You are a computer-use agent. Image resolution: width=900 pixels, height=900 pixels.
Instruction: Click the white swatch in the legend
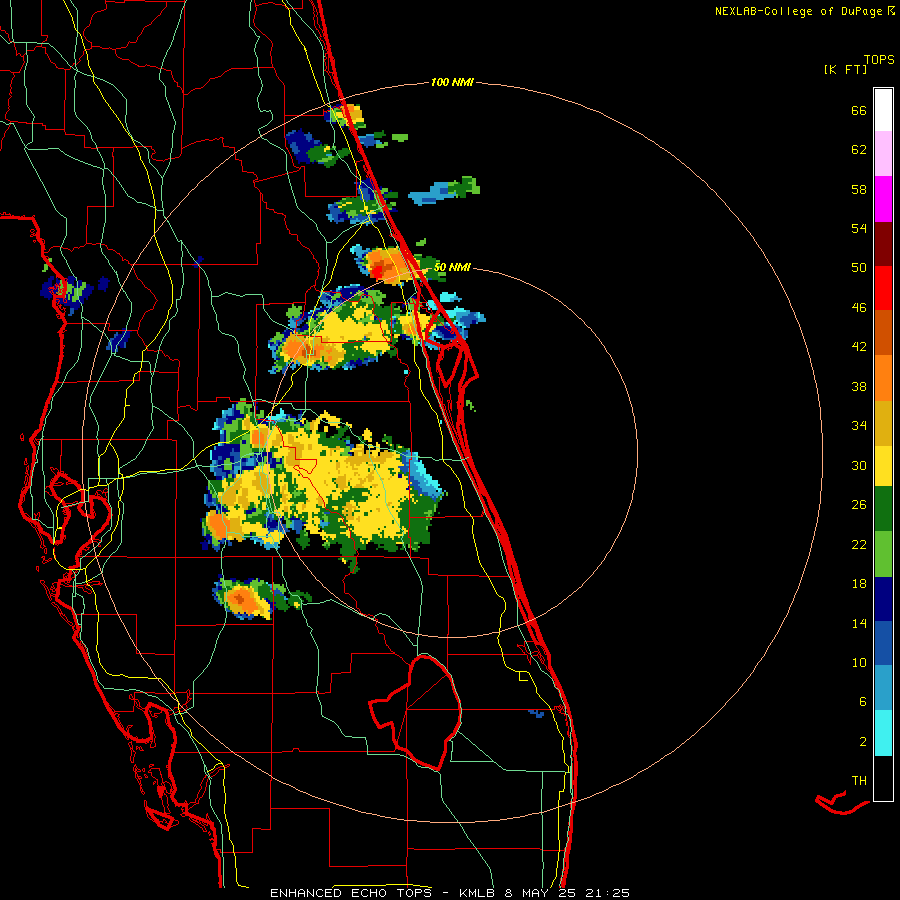coord(883,110)
